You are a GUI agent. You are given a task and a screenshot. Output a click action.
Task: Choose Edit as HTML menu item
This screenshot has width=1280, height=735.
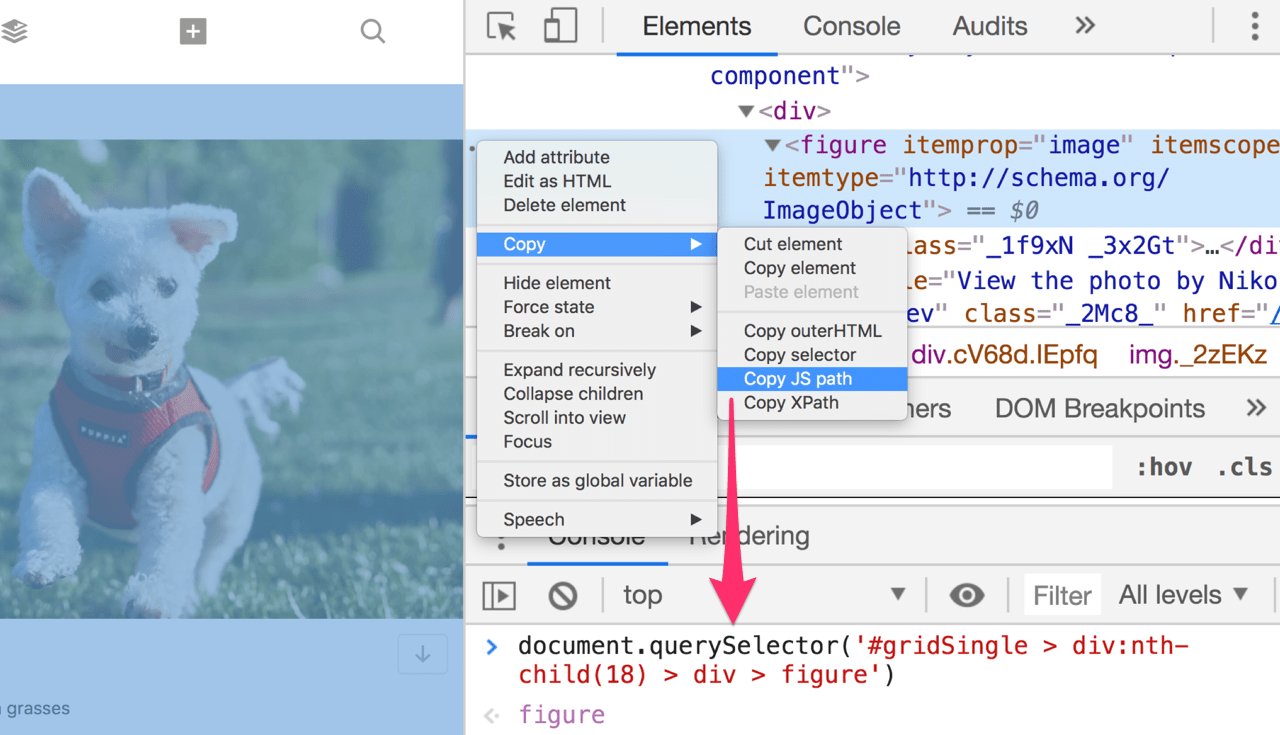click(557, 181)
